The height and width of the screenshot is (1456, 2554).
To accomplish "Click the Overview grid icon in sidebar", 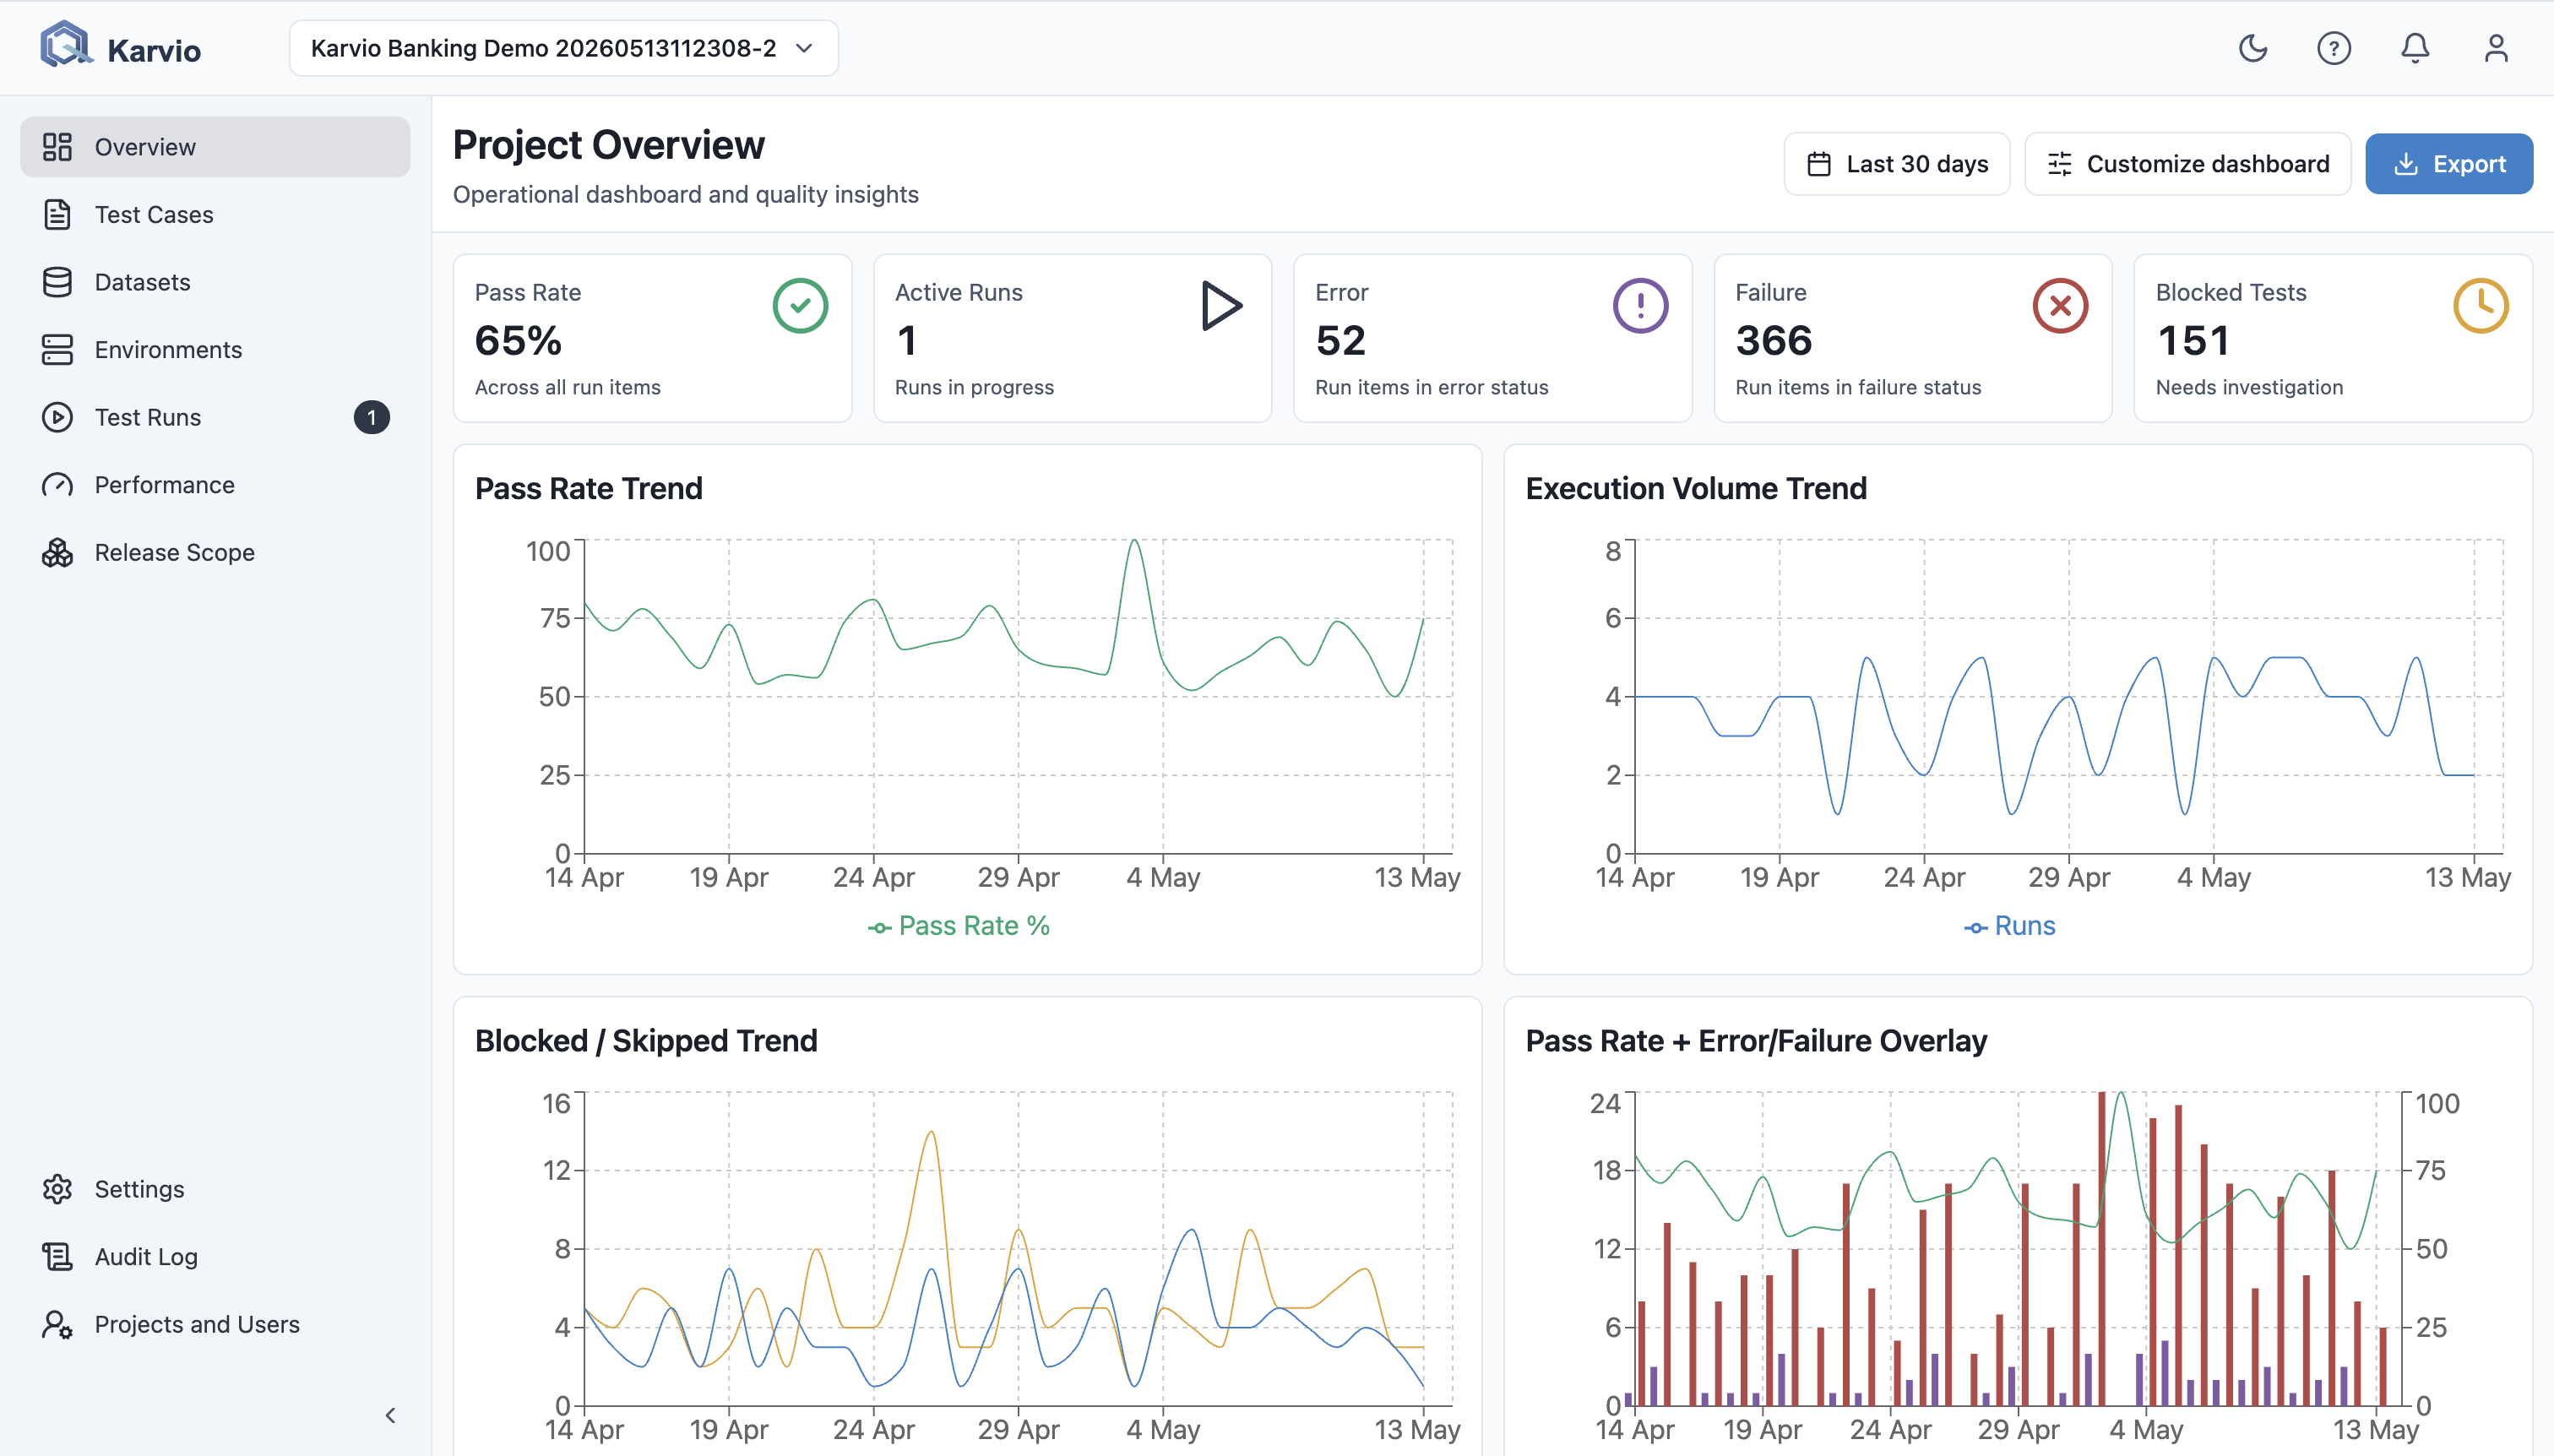I will coord(57,147).
